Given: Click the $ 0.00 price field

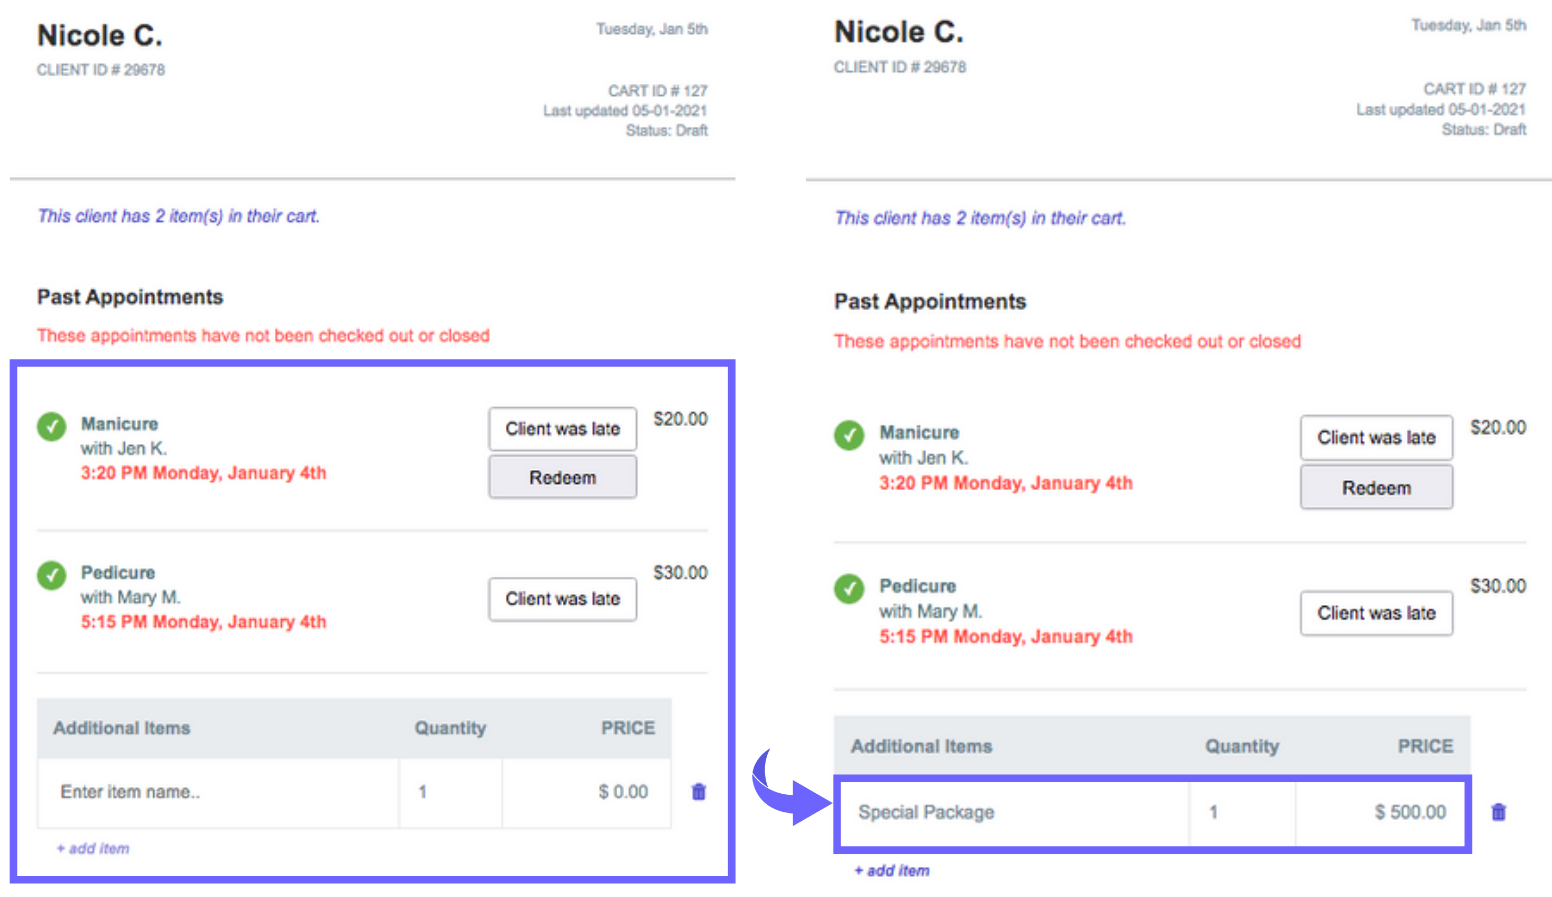Looking at the screenshot, I should coord(586,792).
